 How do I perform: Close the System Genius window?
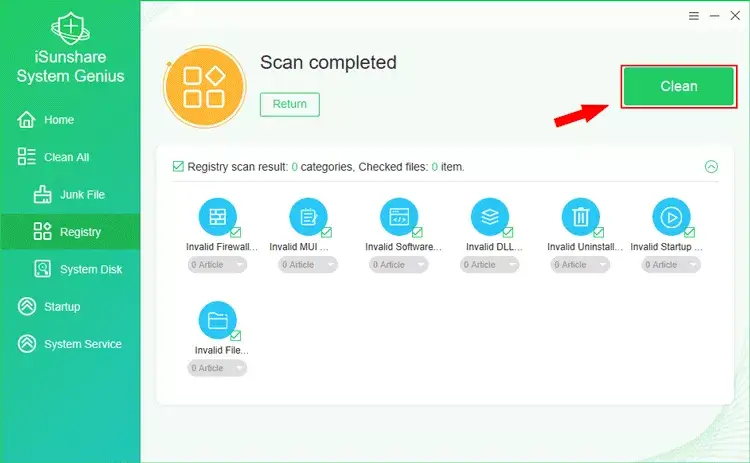[x=735, y=16]
